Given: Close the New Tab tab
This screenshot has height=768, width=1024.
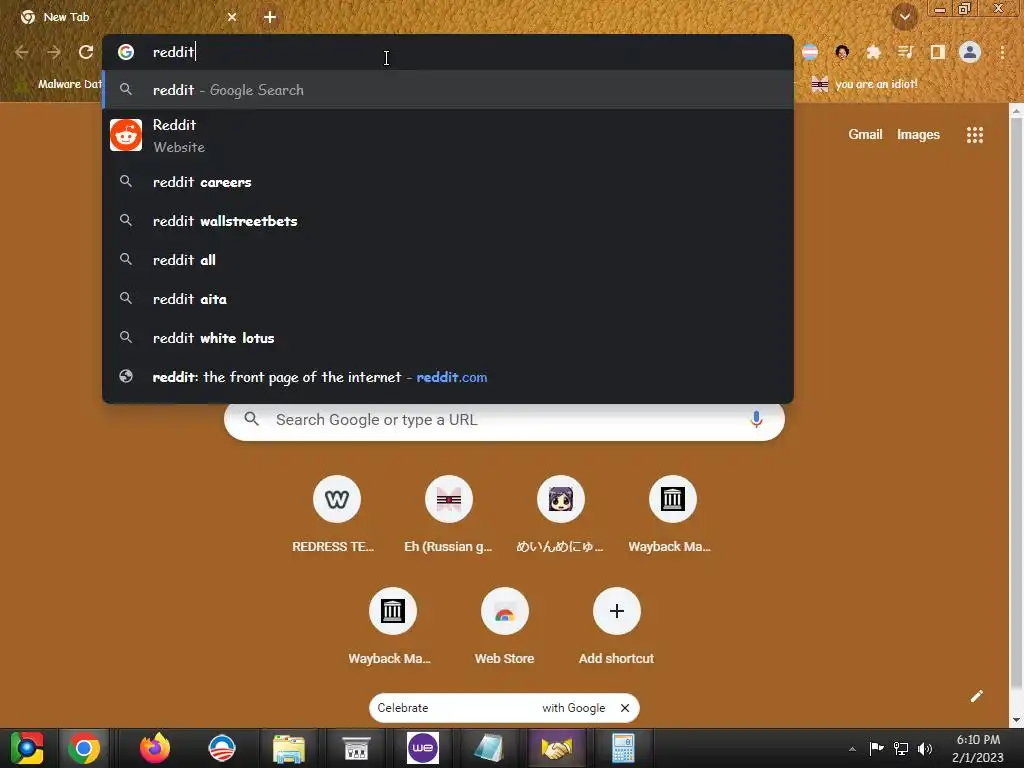Looking at the screenshot, I should tap(232, 18).
